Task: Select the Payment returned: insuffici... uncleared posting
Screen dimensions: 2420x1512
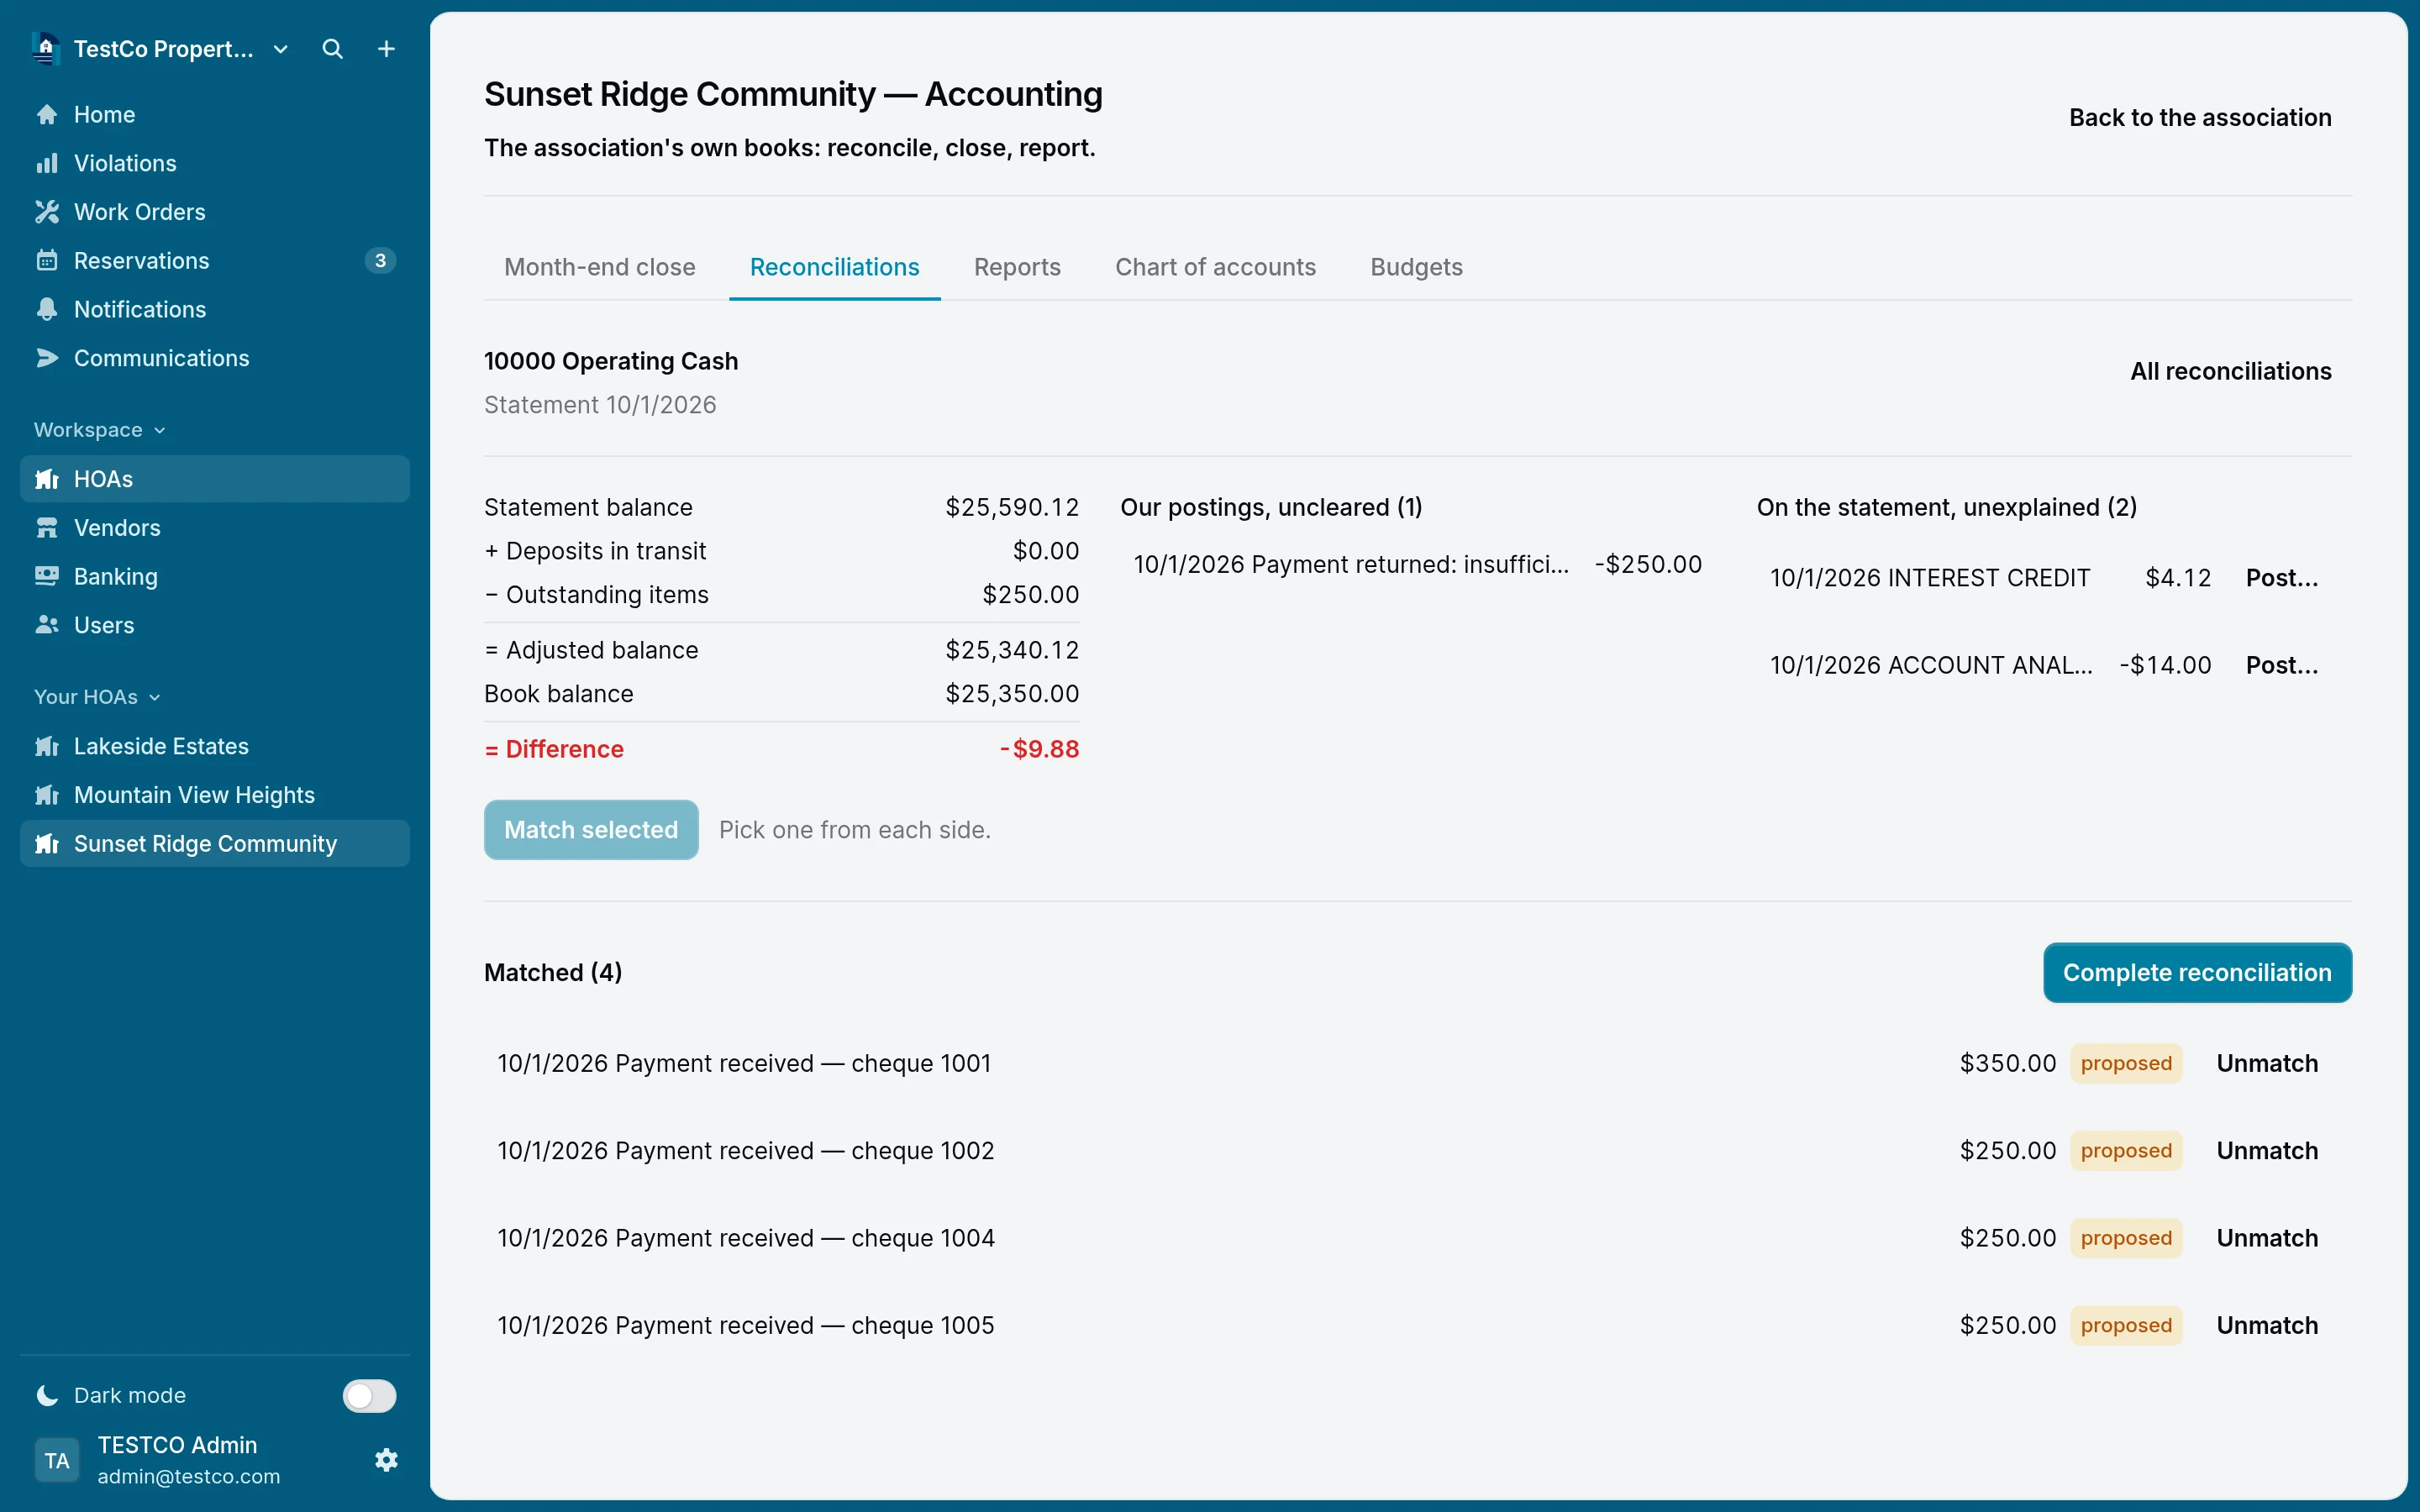Action: [x=1418, y=564]
